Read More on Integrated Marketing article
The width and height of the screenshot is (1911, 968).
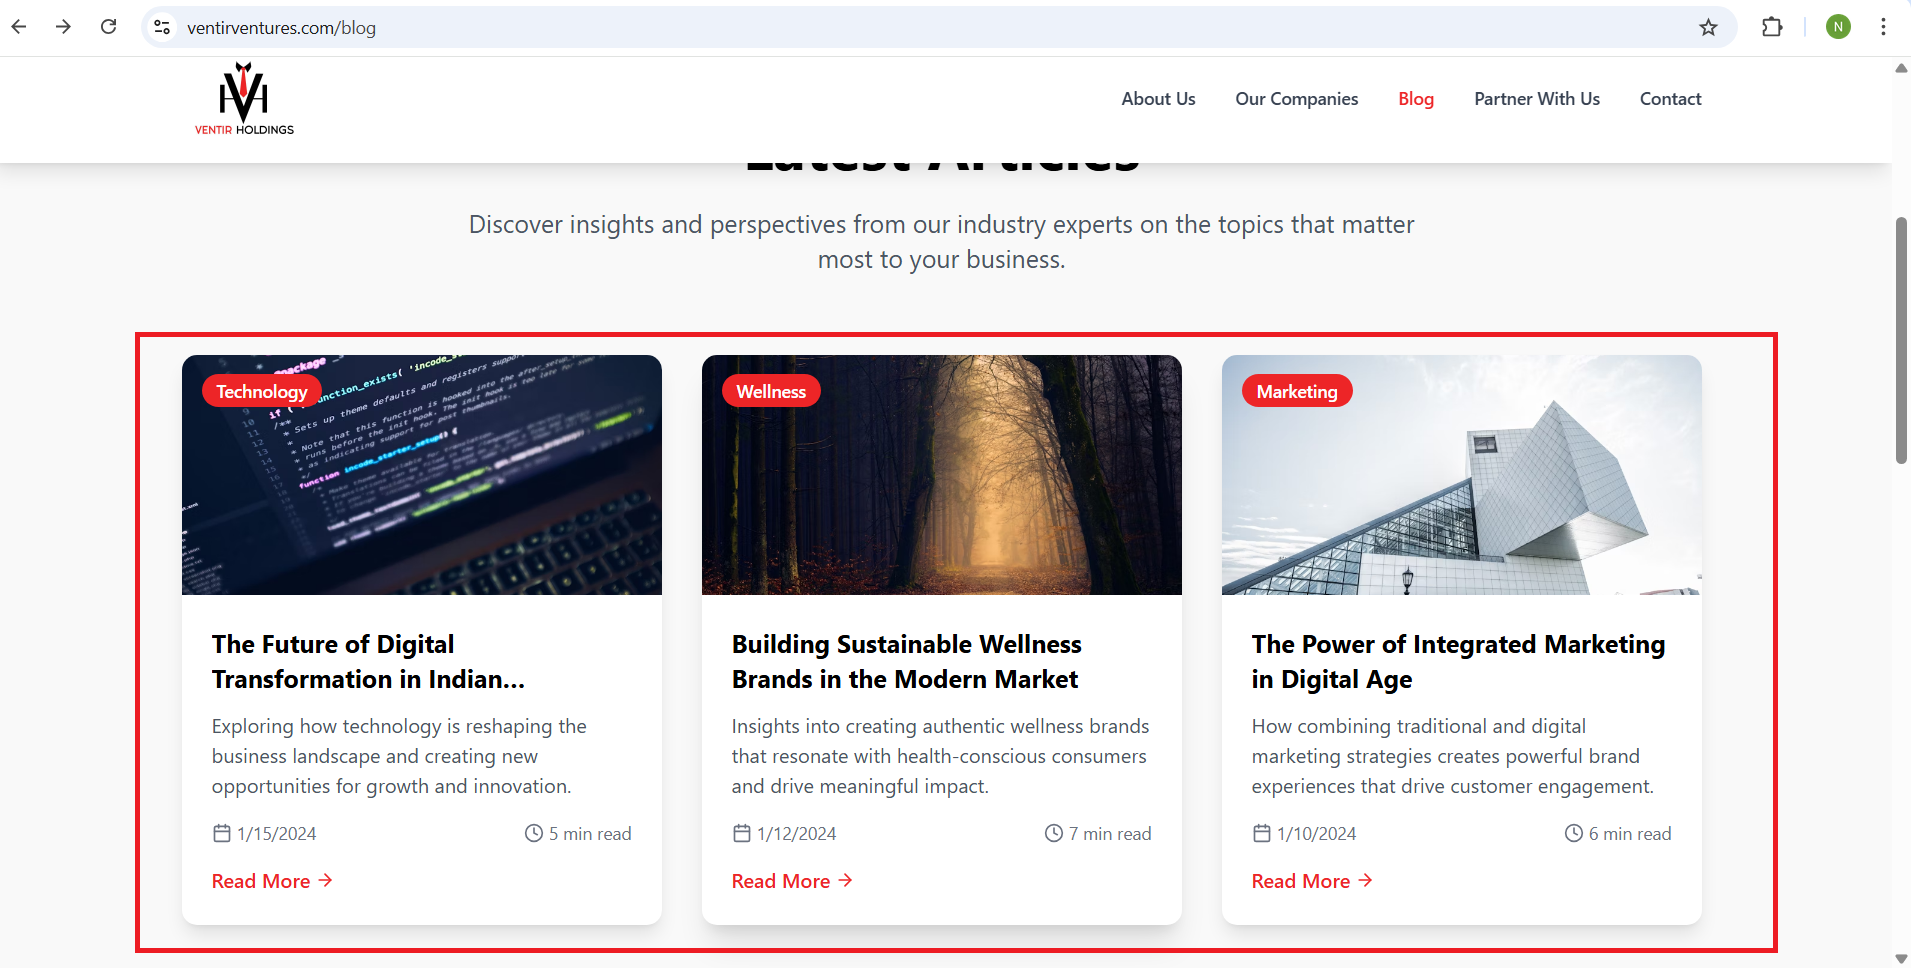(1311, 881)
